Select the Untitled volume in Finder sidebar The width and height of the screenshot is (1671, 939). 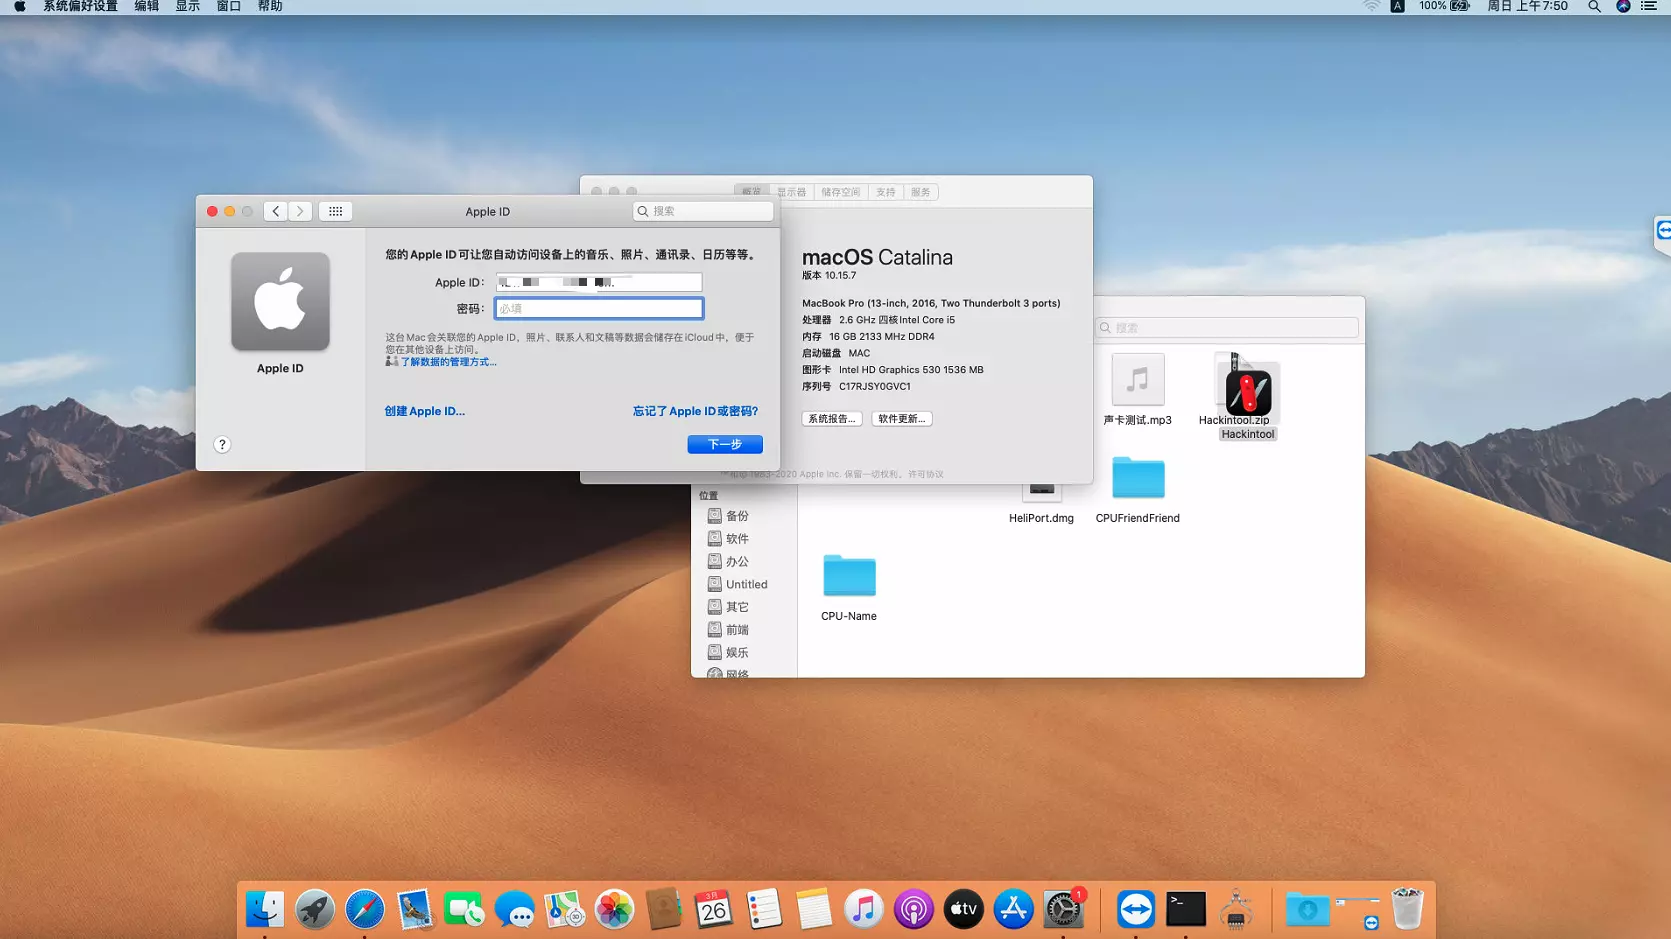(745, 584)
